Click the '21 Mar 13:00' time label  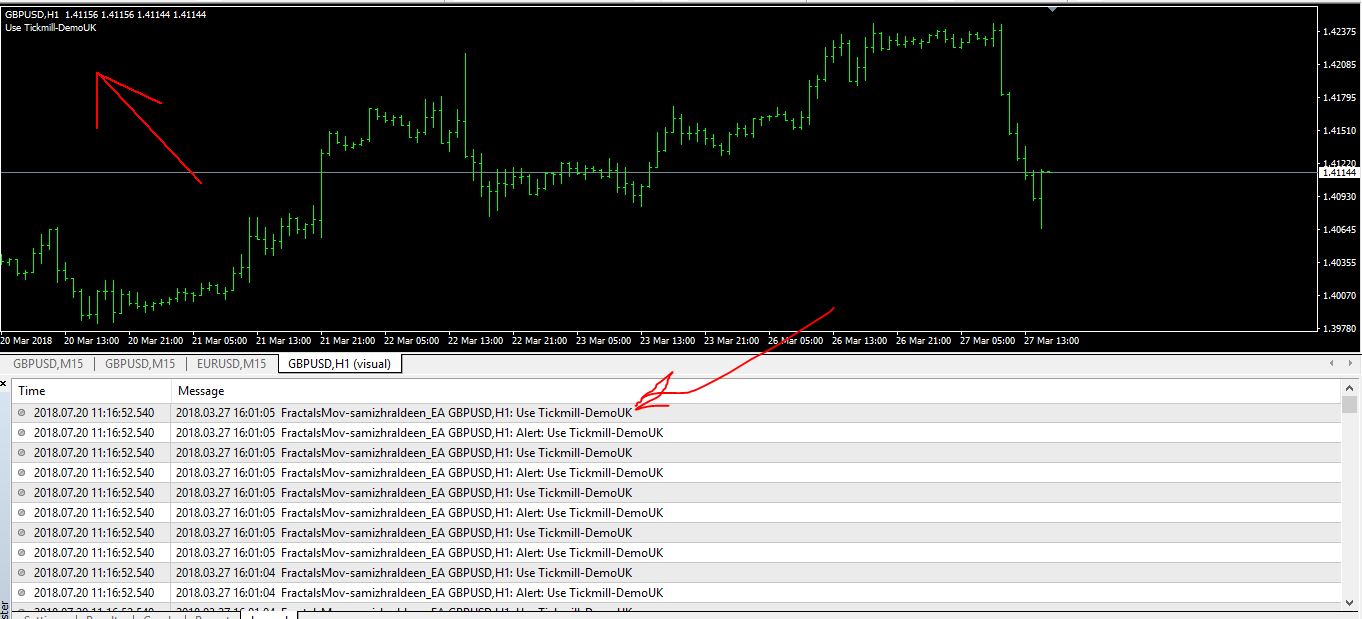click(285, 341)
